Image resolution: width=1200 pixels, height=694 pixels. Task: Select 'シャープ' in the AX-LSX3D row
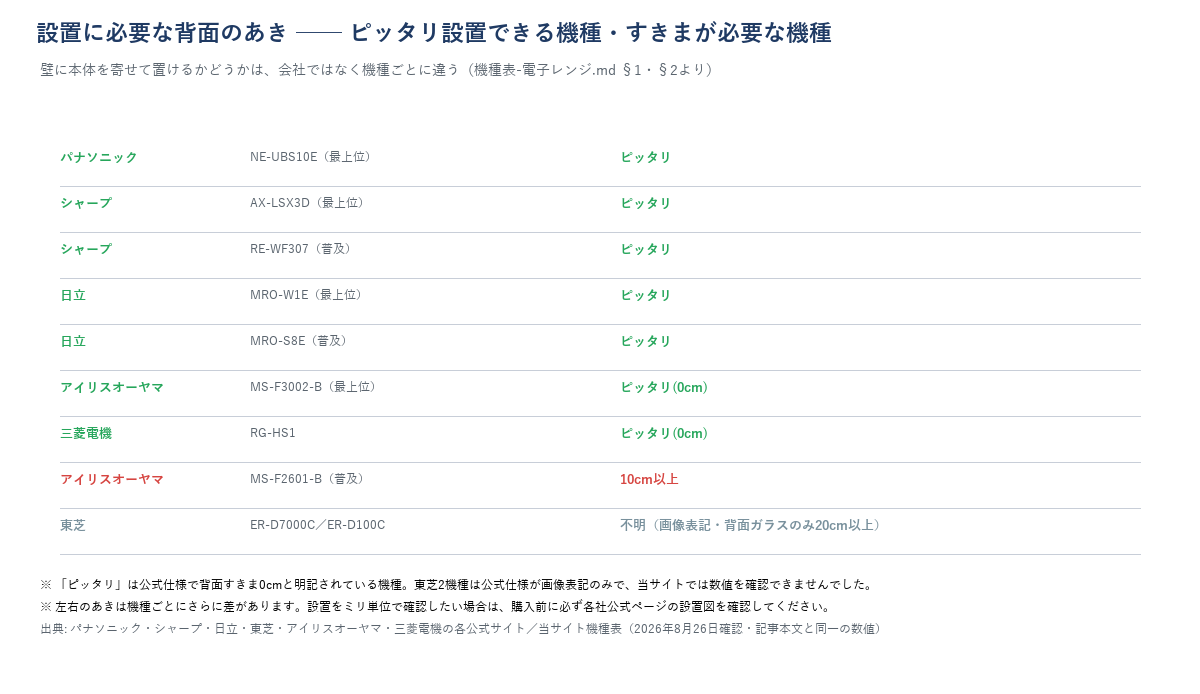click(86, 203)
